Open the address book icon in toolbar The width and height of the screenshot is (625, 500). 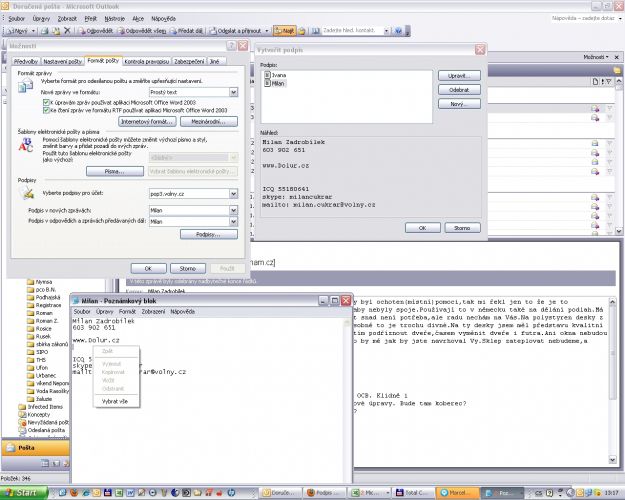click(316, 31)
